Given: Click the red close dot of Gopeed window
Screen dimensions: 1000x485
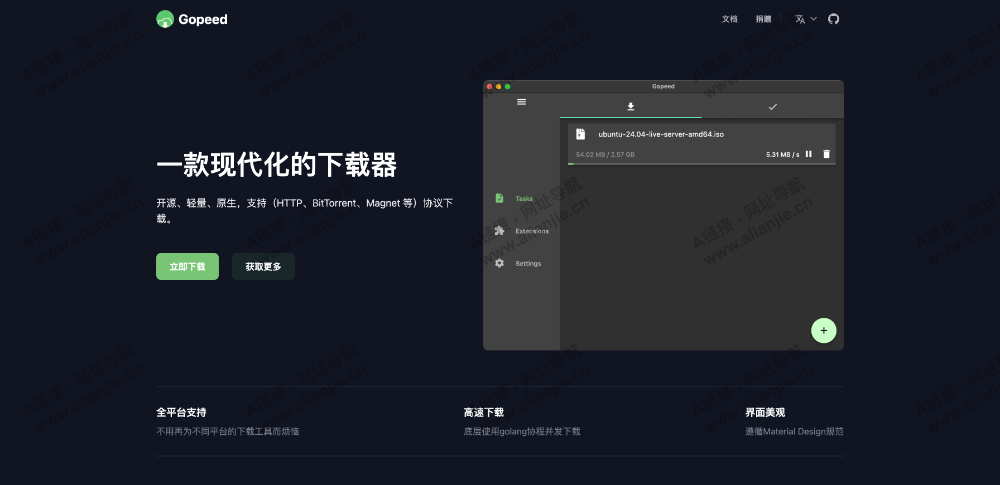Looking at the screenshot, I should pos(490,86).
